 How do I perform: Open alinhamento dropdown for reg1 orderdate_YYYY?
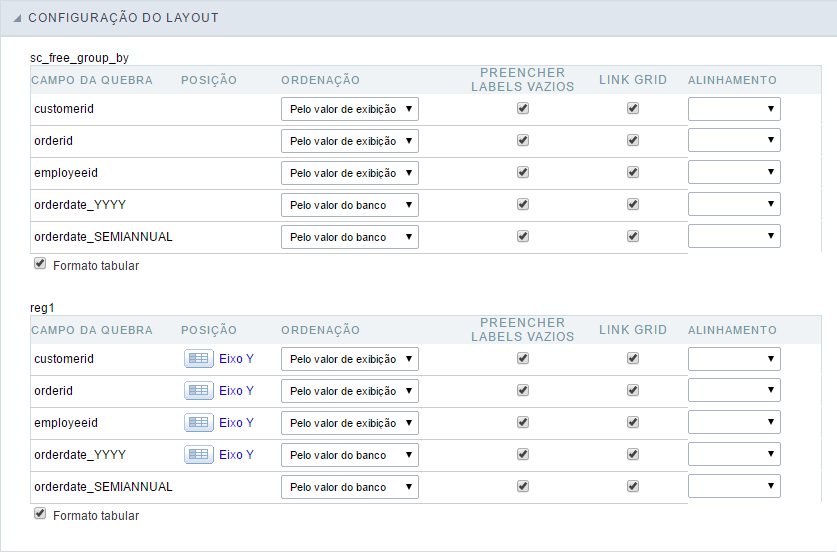[734, 454]
